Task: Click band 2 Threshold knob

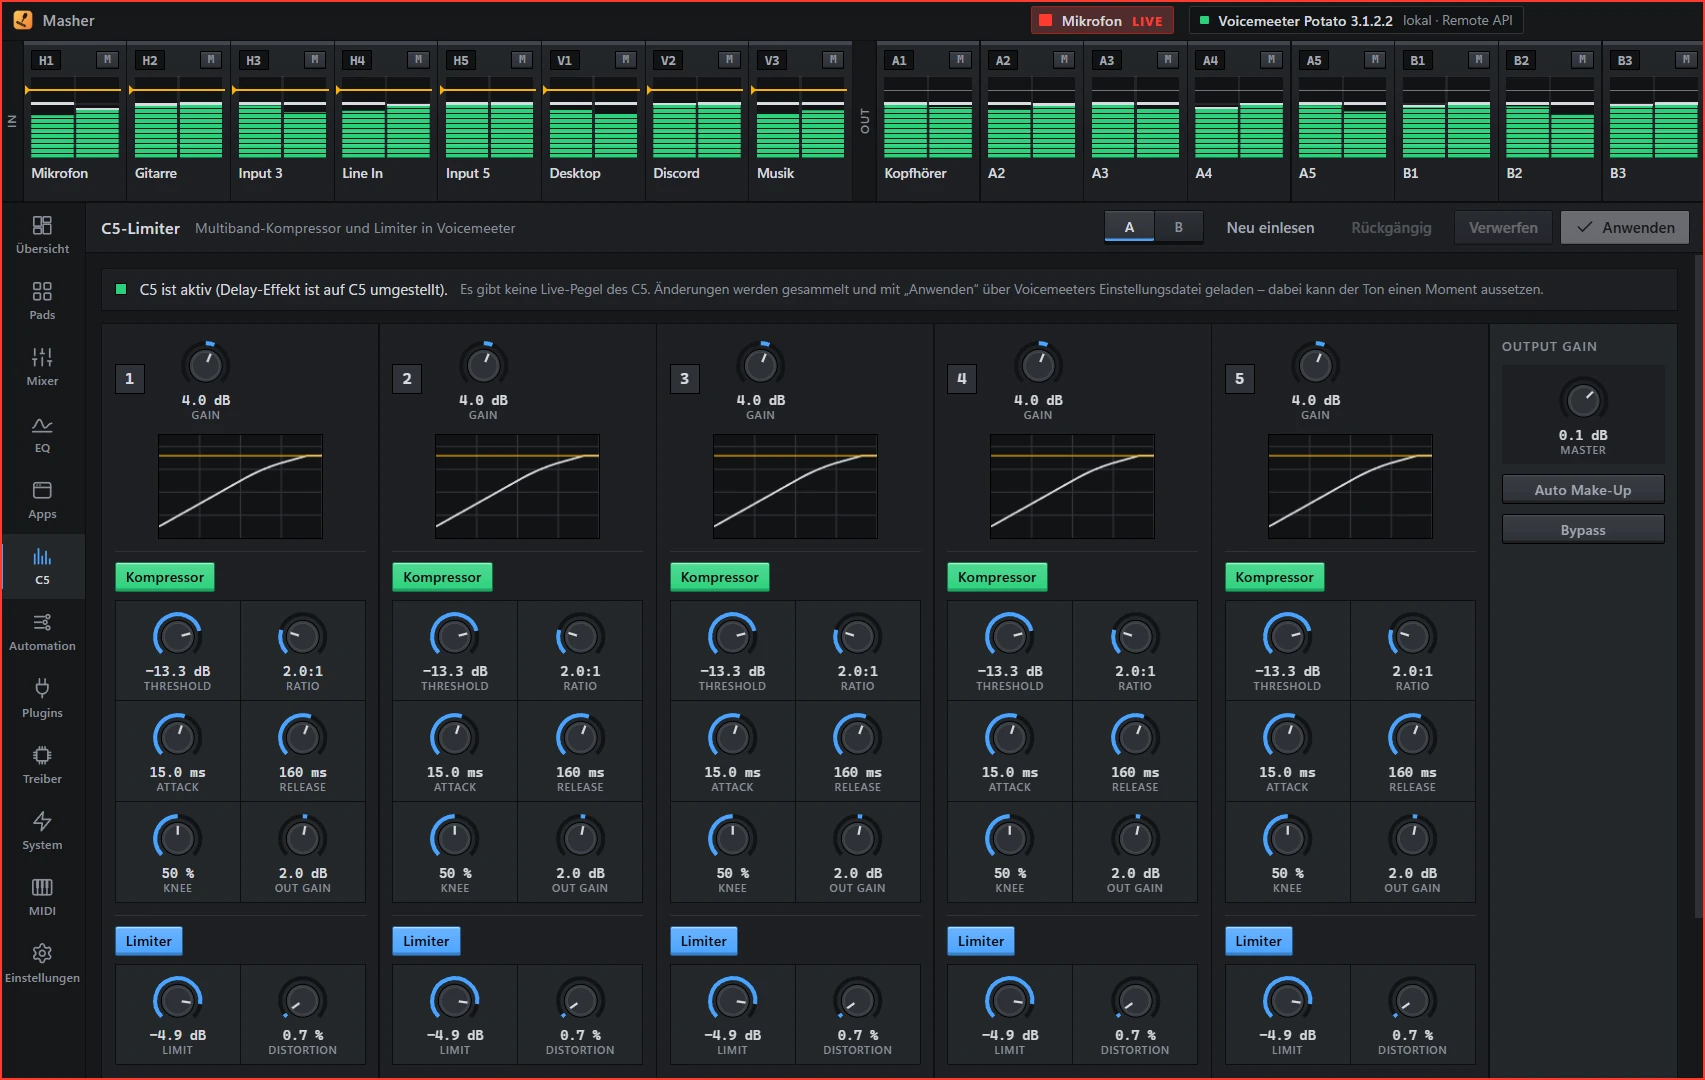Action: coord(455,636)
